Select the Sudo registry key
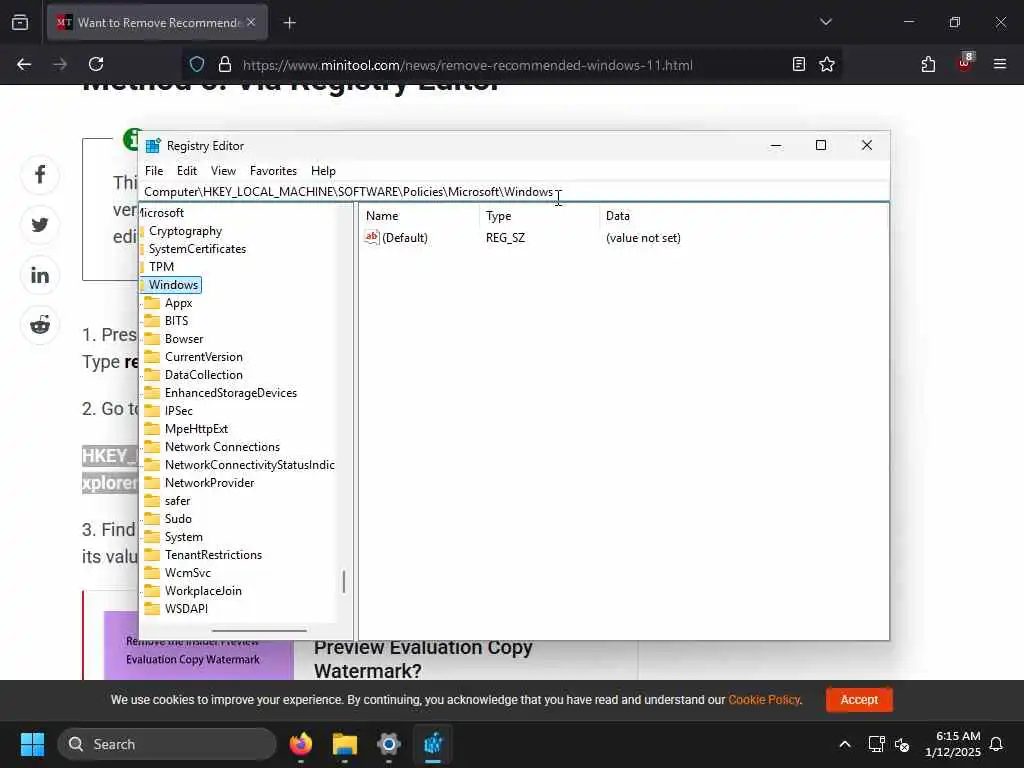This screenshot has width=1024, height=768. [x=178, y=519]
